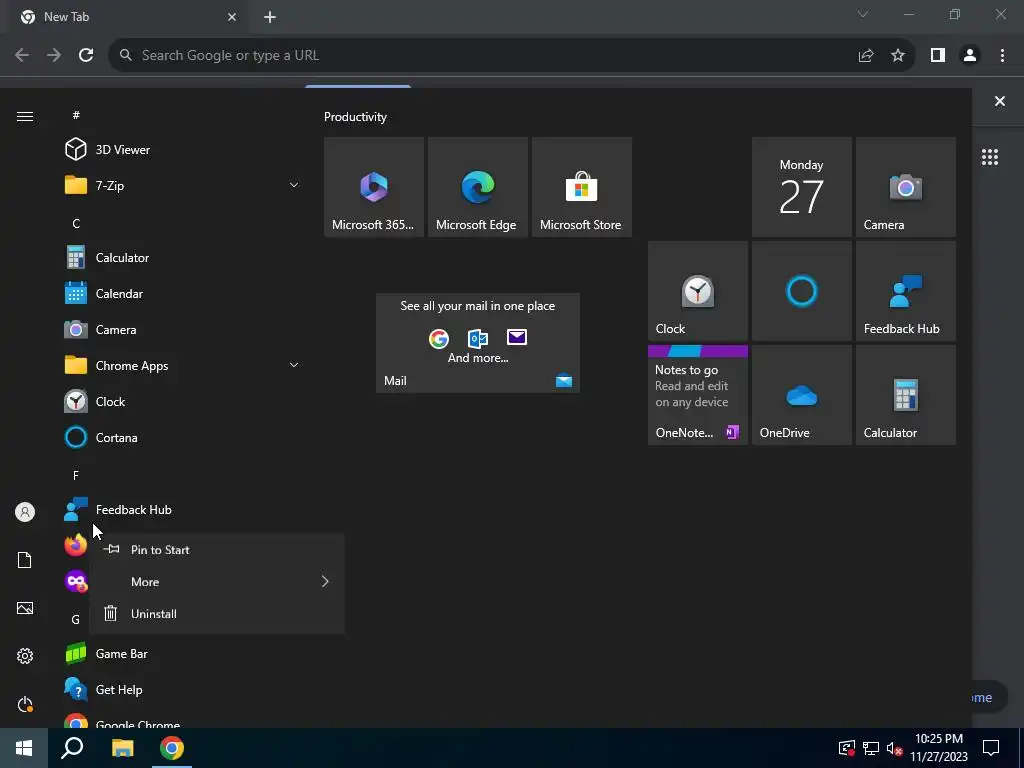Open the 7-Zip folder entry
1024x768 pixels.
pos(182,185)
